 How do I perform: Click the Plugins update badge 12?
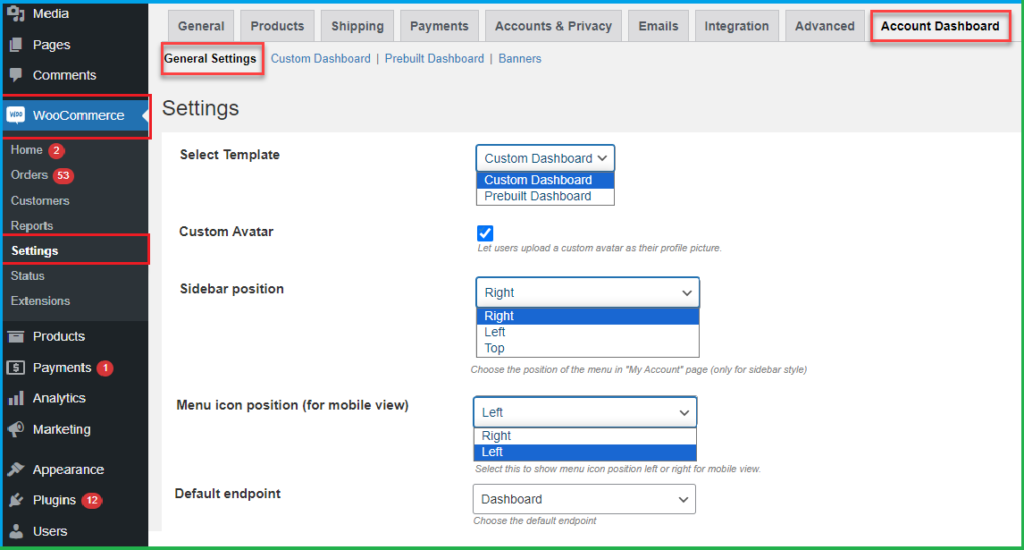92,500
